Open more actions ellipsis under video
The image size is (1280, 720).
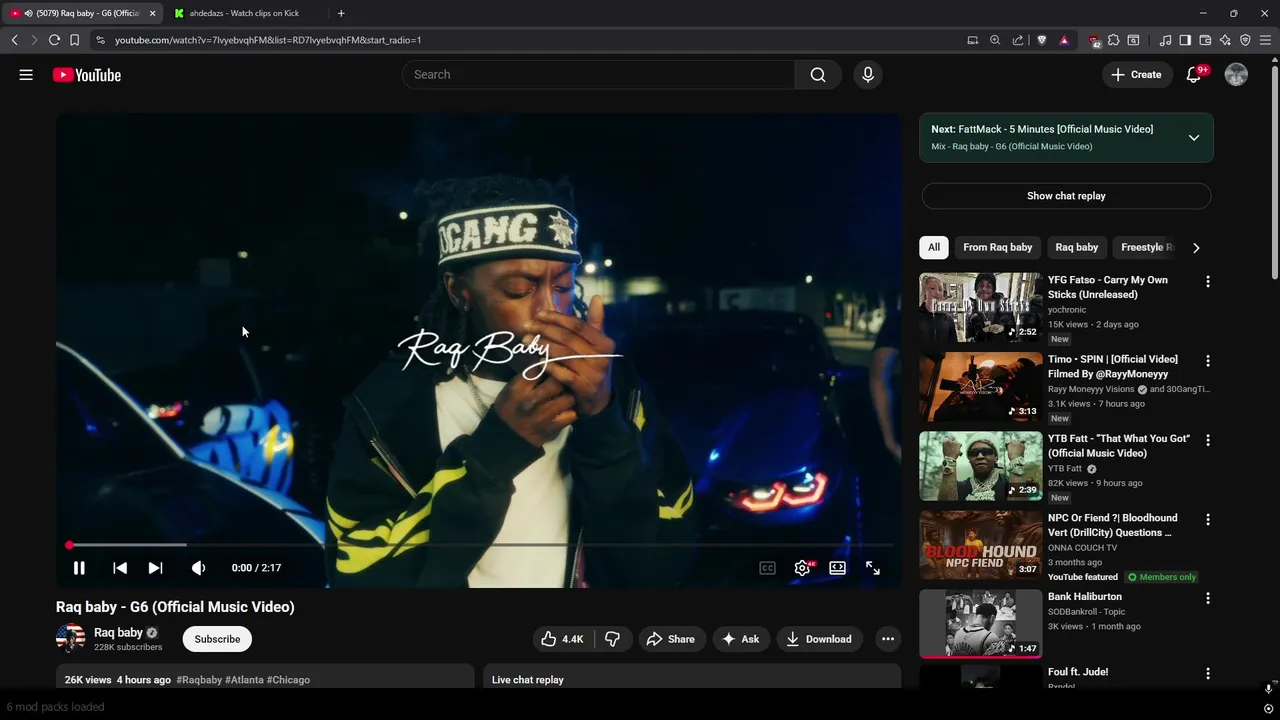tap(887, 639)
